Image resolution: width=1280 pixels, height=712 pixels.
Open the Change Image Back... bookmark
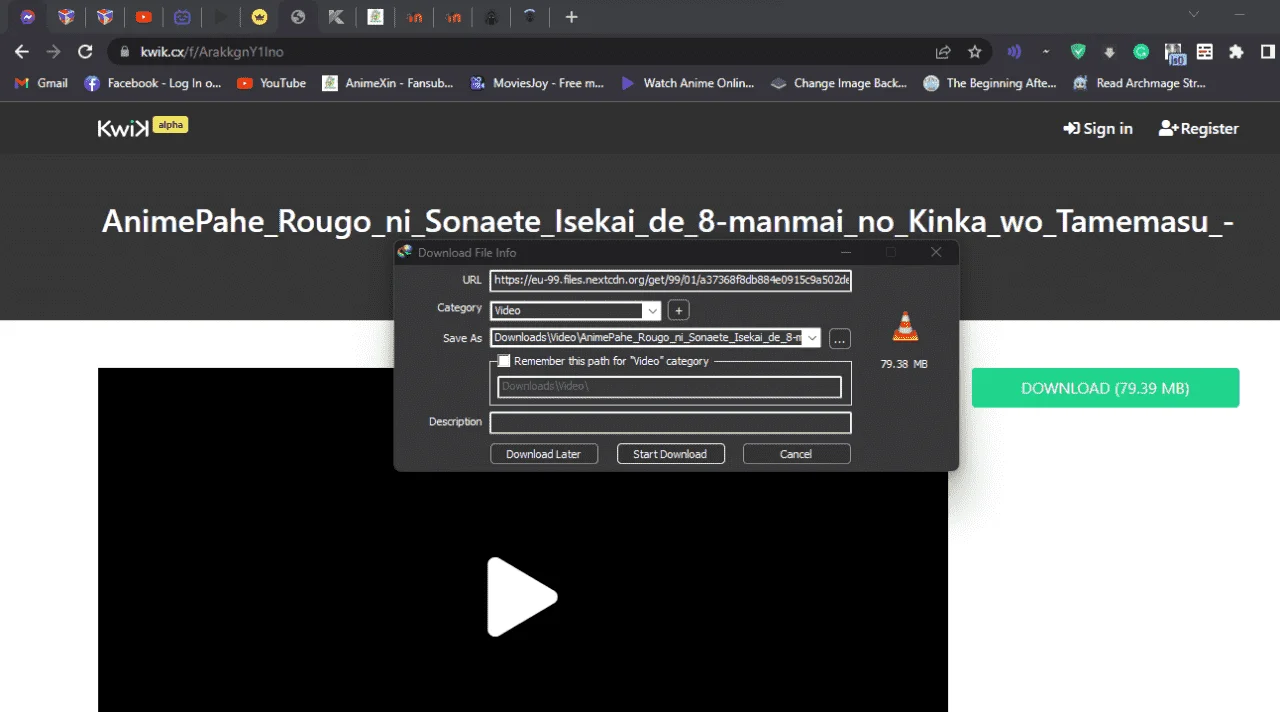(839, 83)
